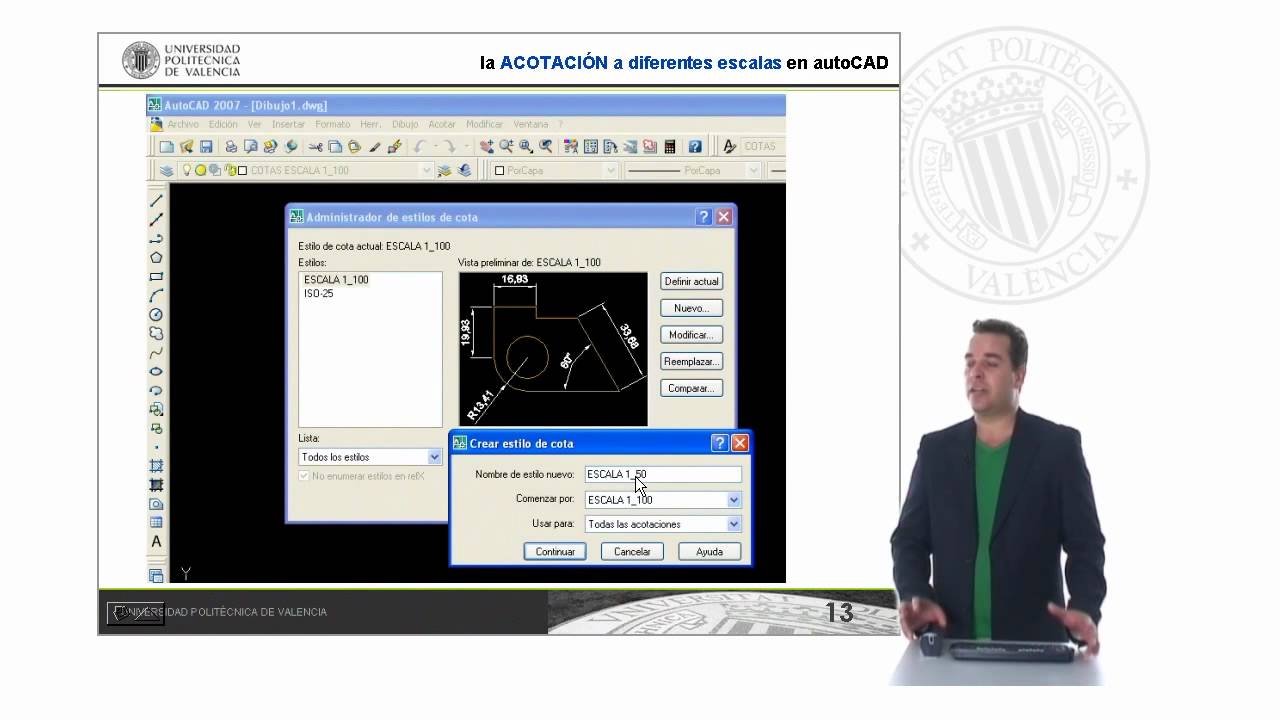The width and height of the screenshot is (1280, 720).
Task: Open the QuickCalc calculator icon
Action: (x=669, y=146)
